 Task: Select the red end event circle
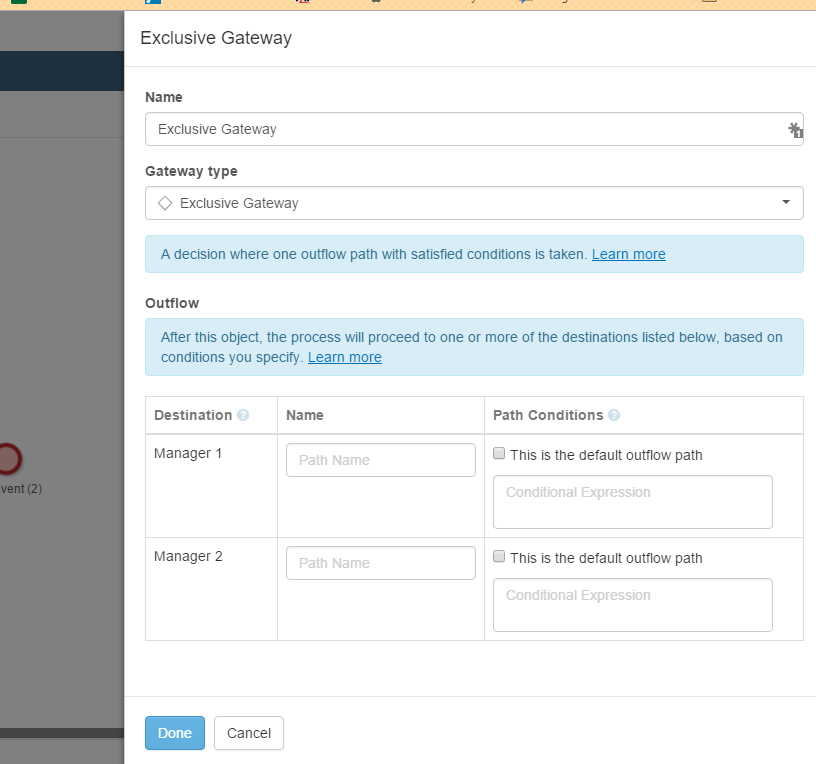click(x=8, y=459)
